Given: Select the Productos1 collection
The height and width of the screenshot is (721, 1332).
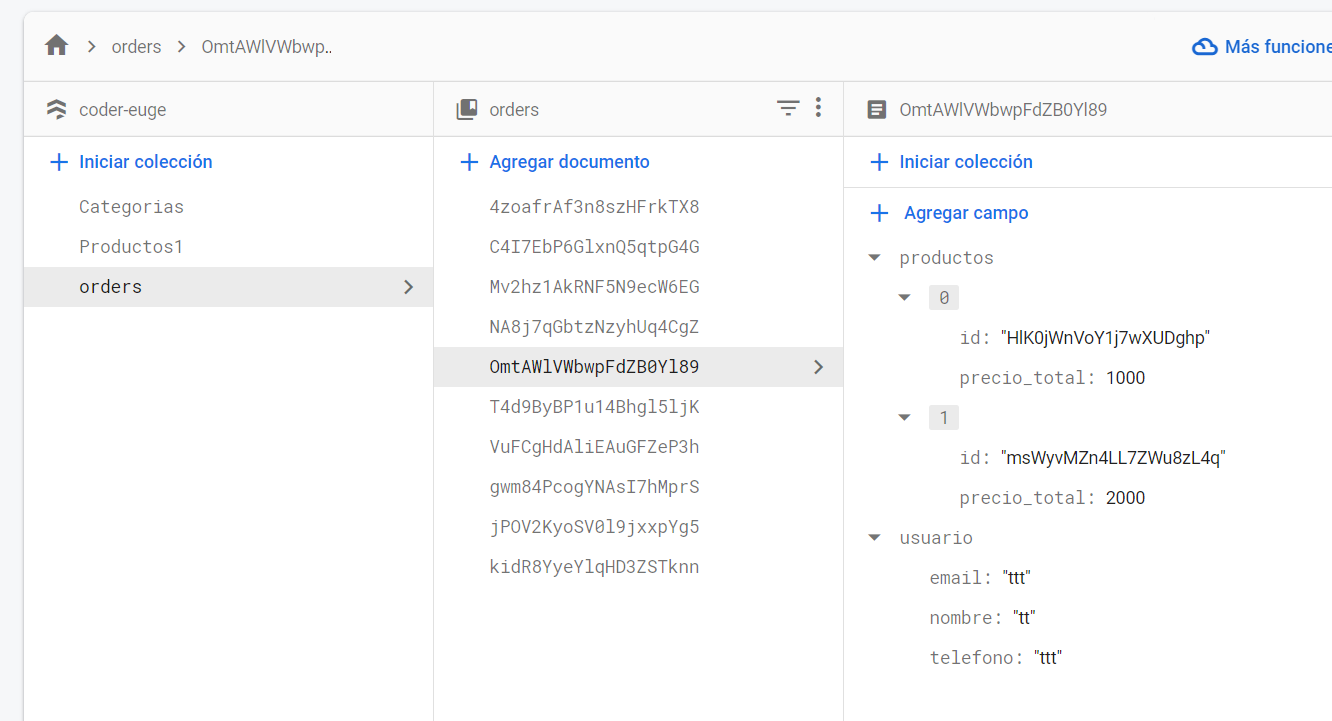Looking at the screenshot, I should [x=131, y=246].
